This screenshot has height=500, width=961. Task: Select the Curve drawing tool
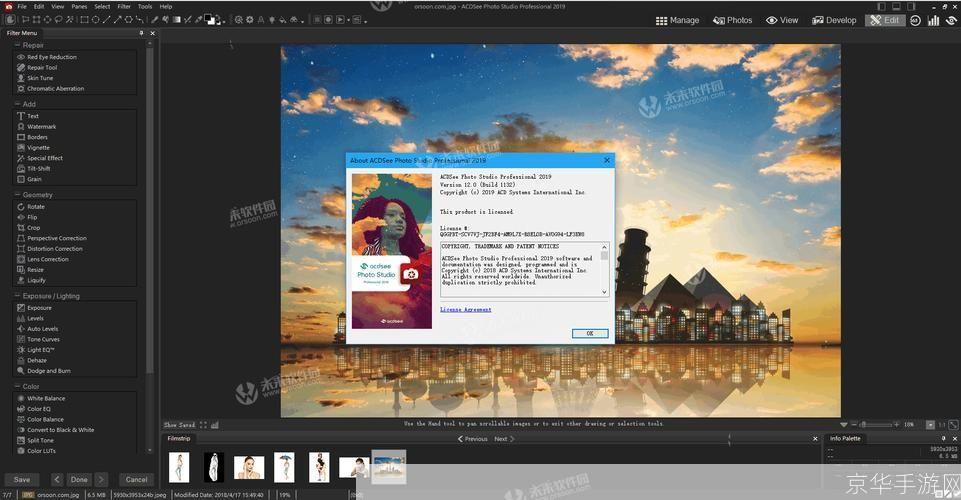point(139,20)
